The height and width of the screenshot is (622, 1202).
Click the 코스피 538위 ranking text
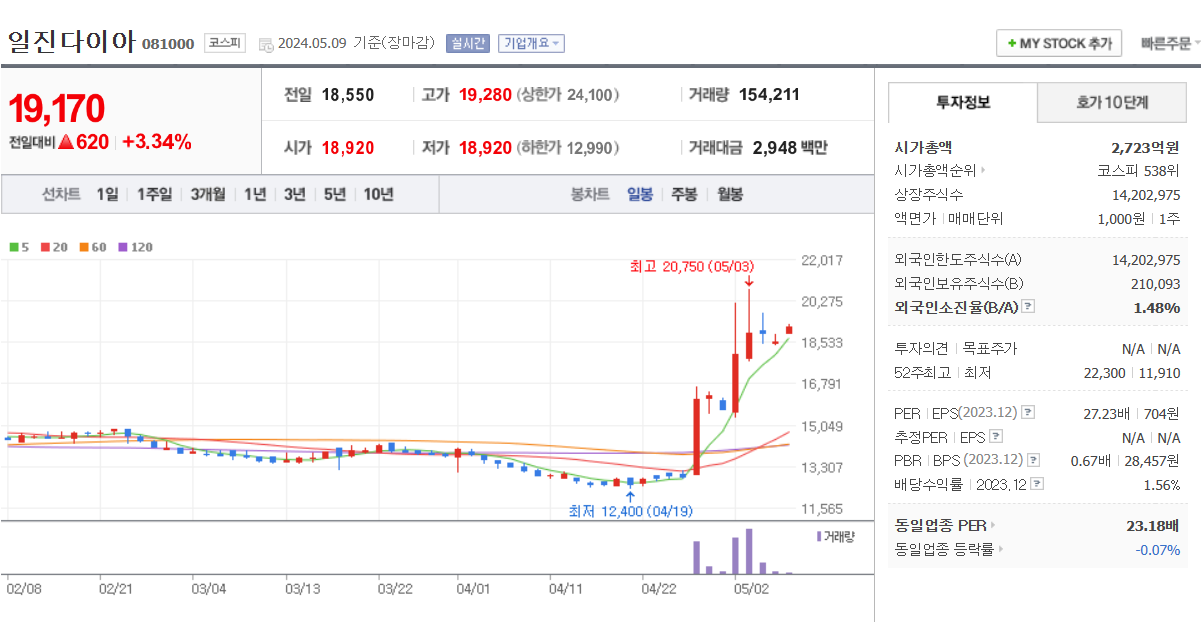click(x=1138, y=171)
